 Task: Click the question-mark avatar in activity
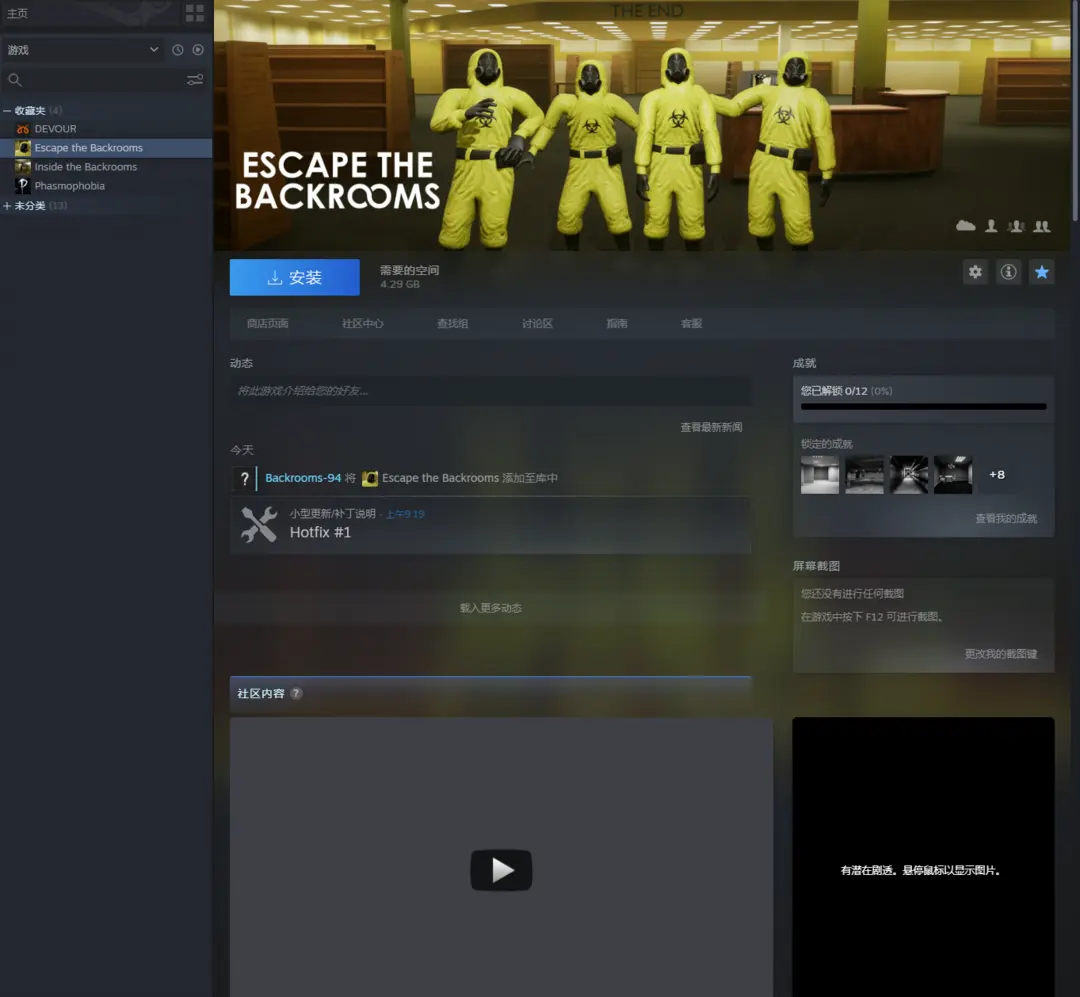coord(245,478)
